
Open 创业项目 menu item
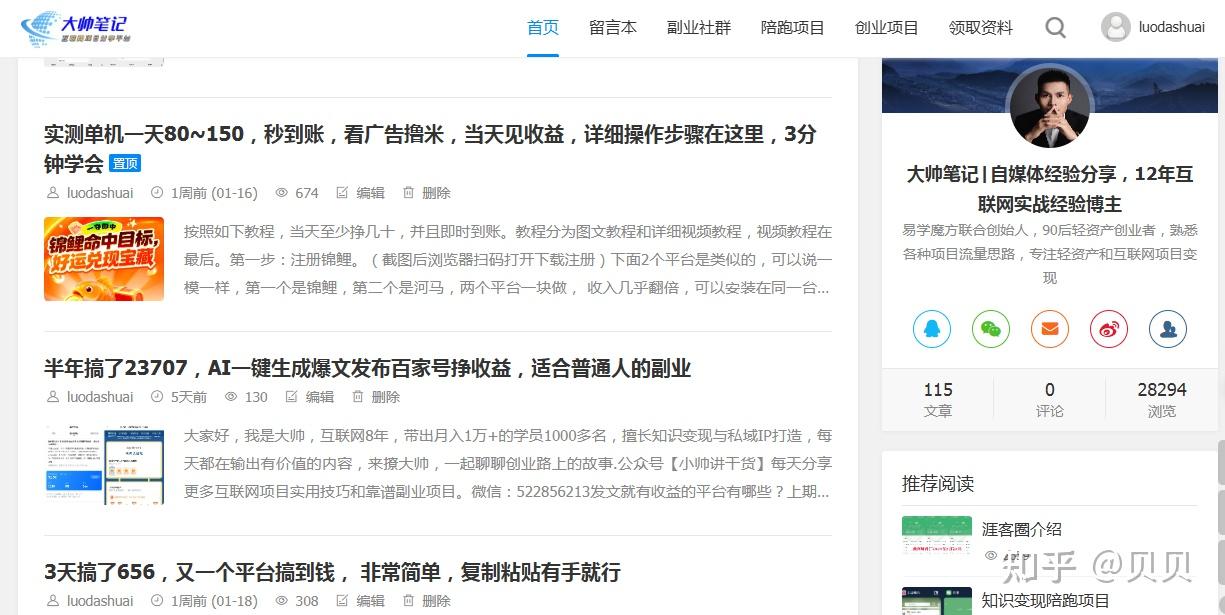tap(887, 28)
